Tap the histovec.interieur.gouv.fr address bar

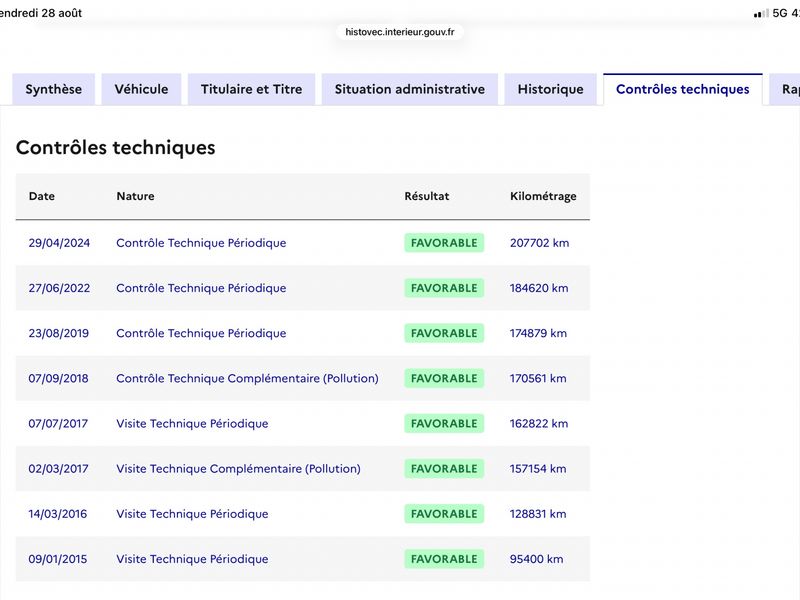(399, 32)
